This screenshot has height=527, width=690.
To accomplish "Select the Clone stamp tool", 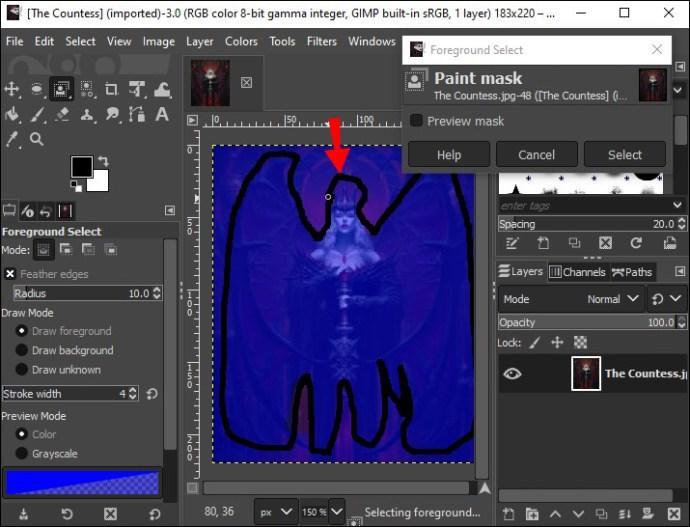I will 87,114.
